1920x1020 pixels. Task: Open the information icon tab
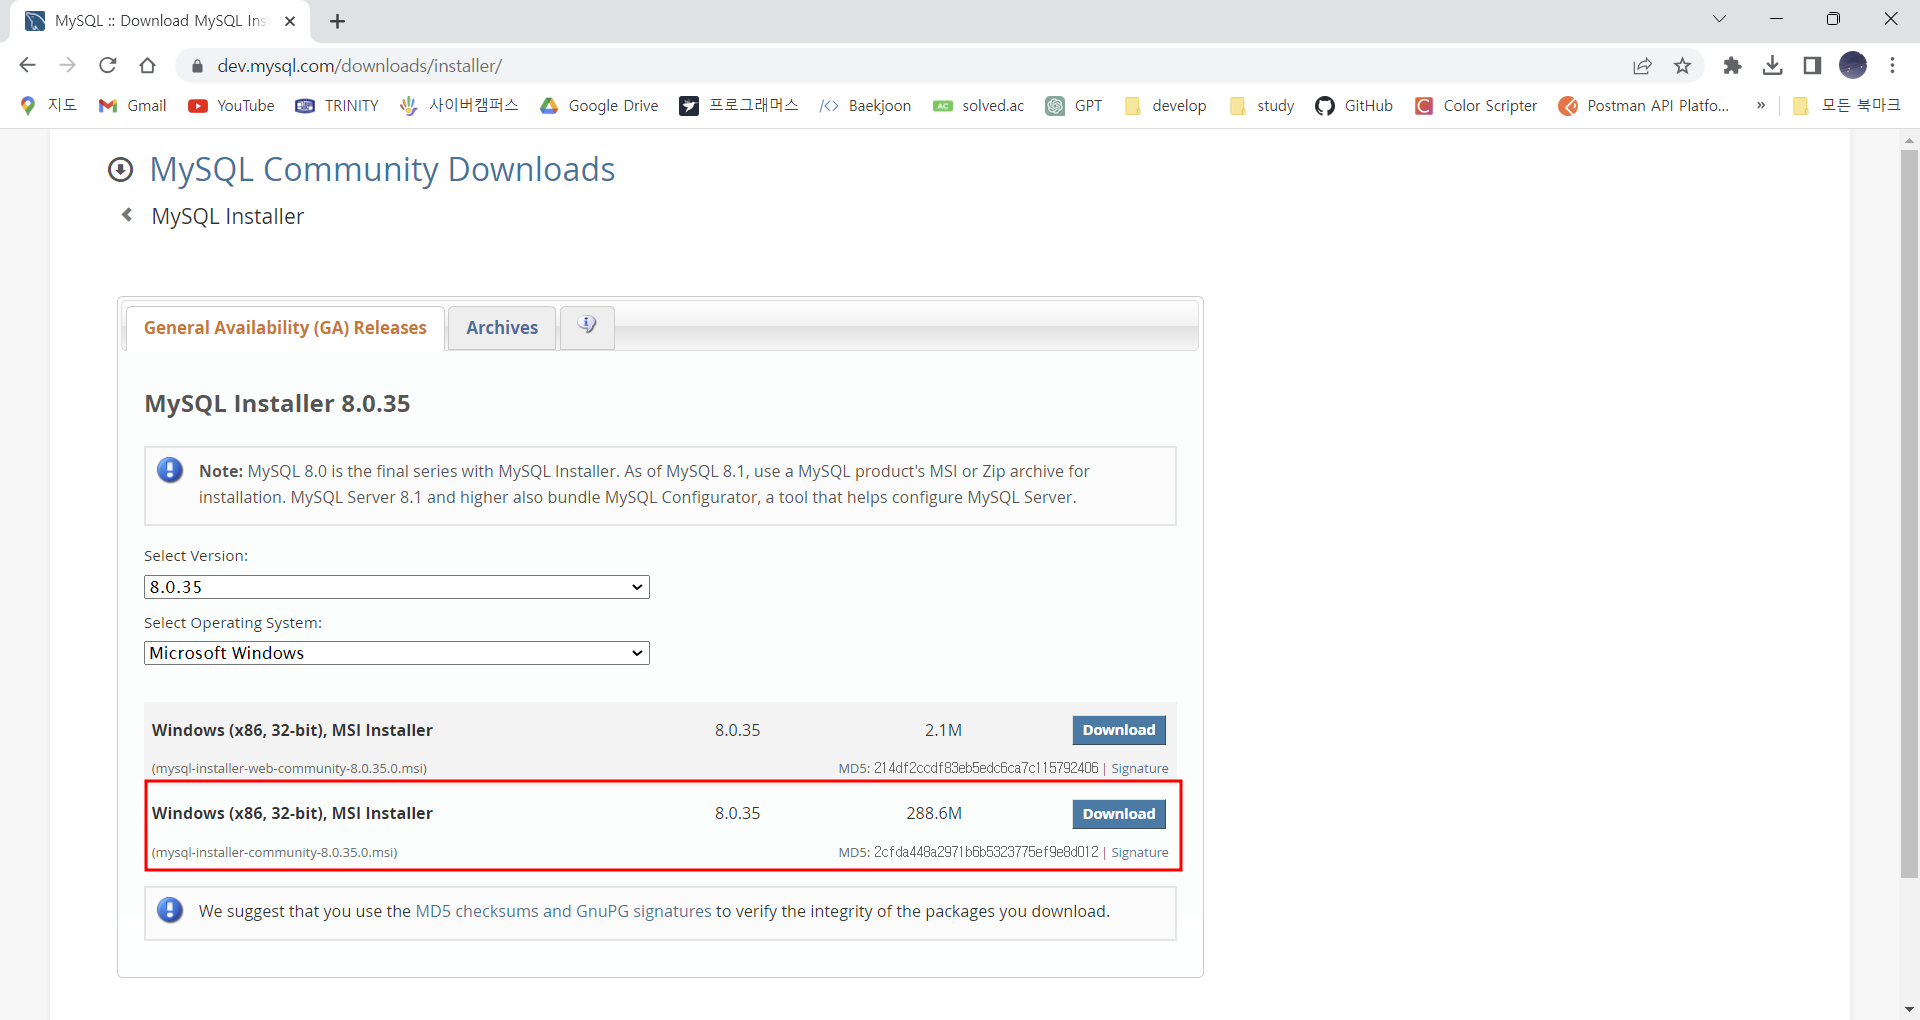pyautogui.click(x=587, y=326)
